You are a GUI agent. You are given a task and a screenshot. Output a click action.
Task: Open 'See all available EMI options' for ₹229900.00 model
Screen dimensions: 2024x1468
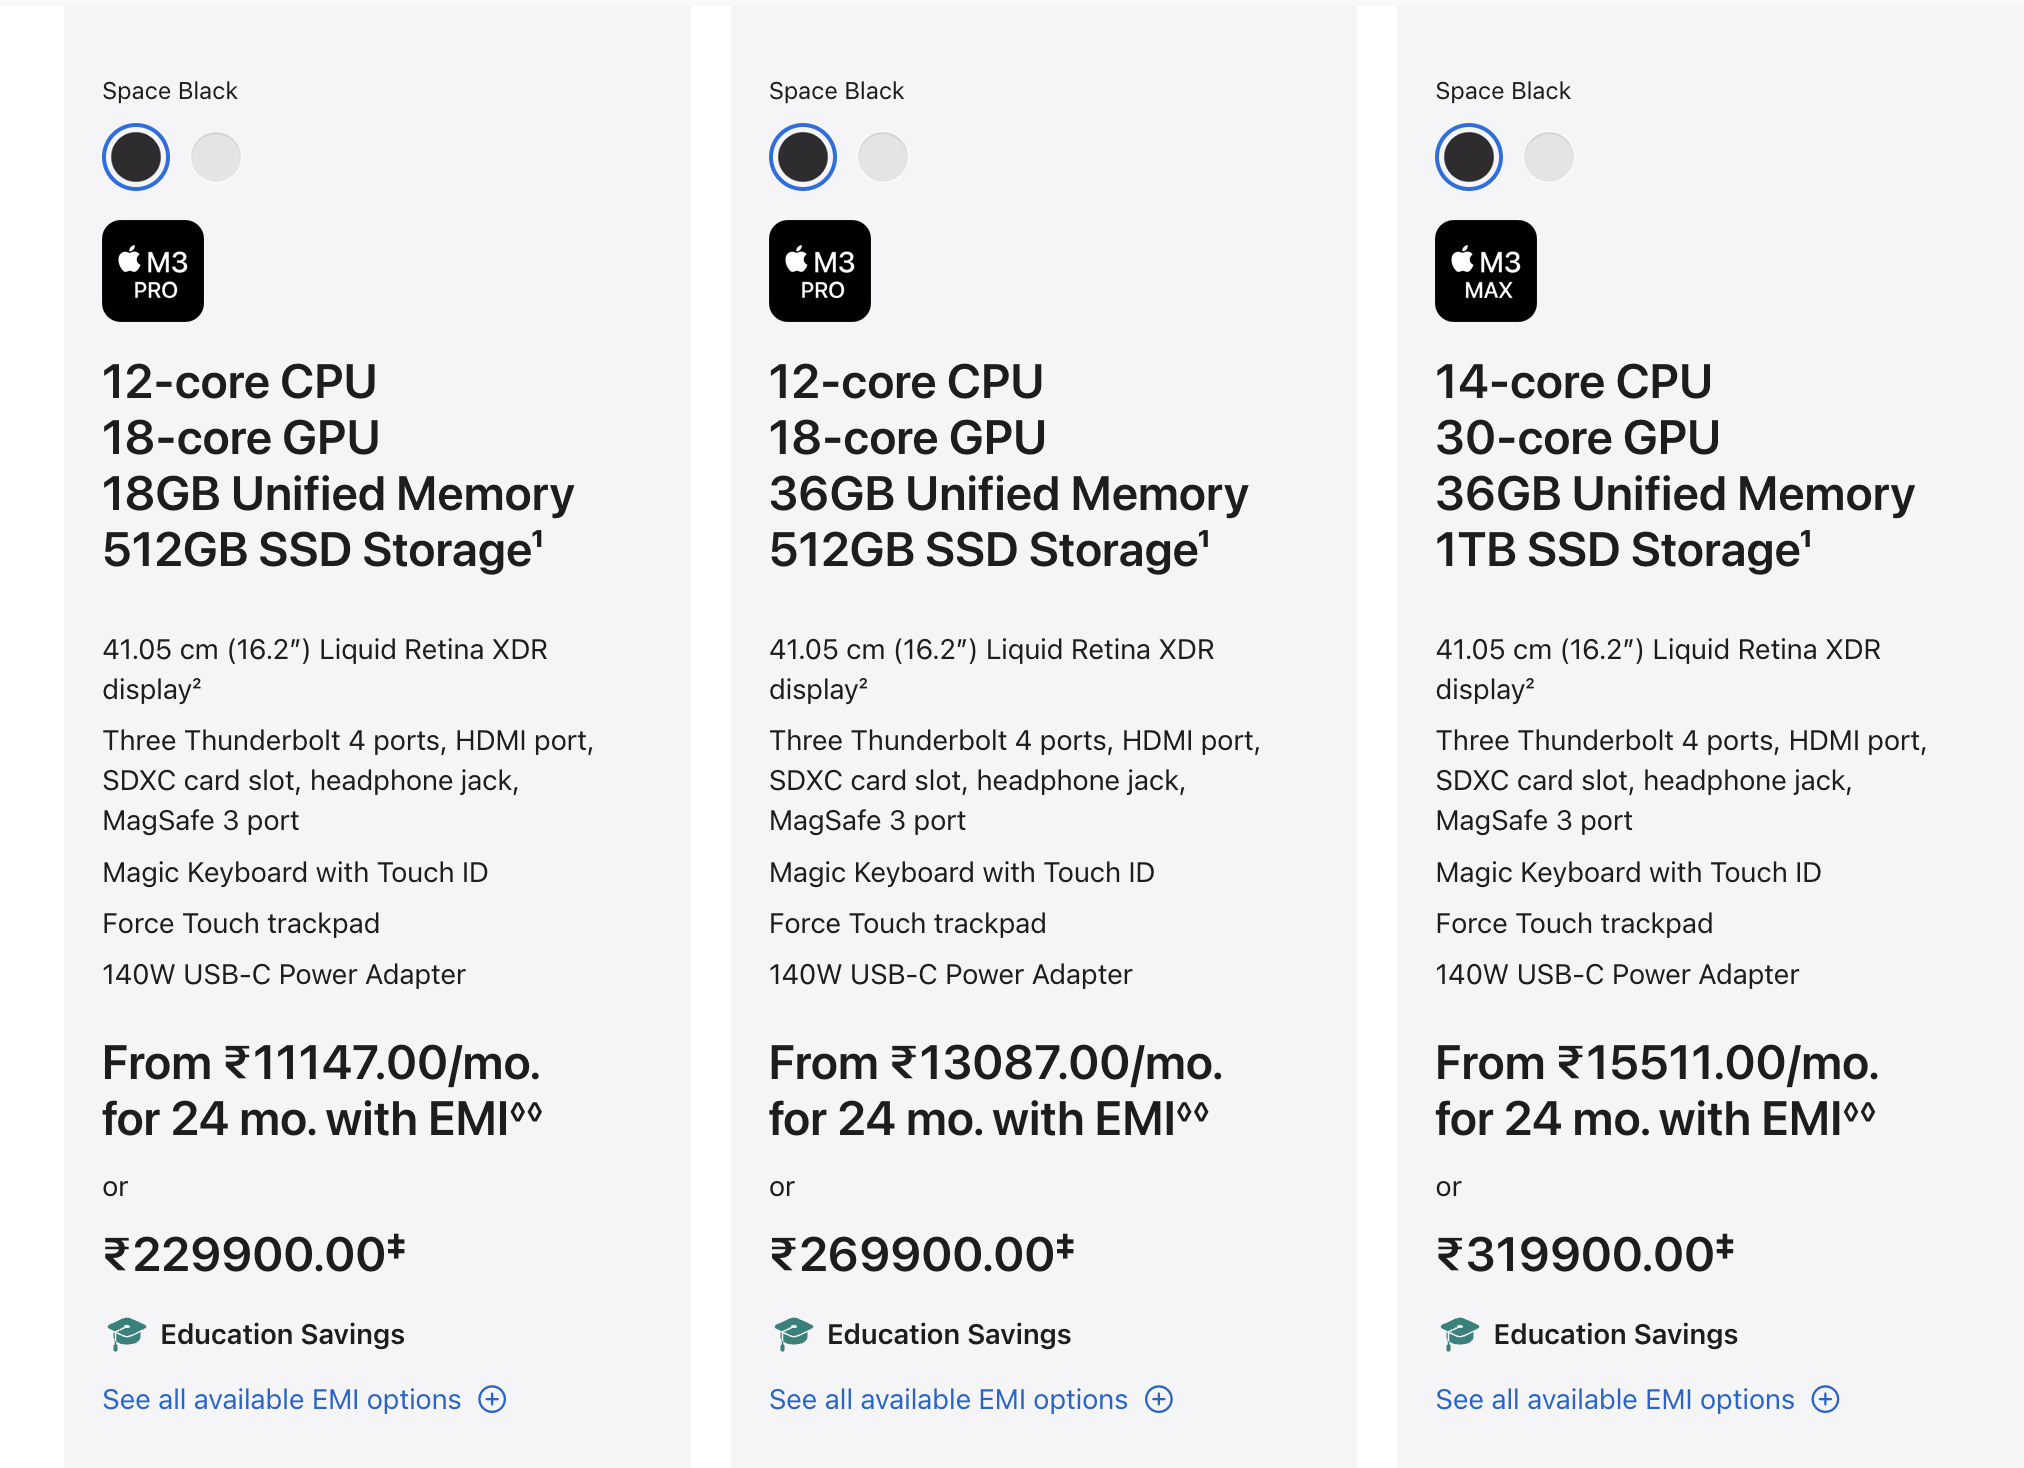tap(282, 1399)
